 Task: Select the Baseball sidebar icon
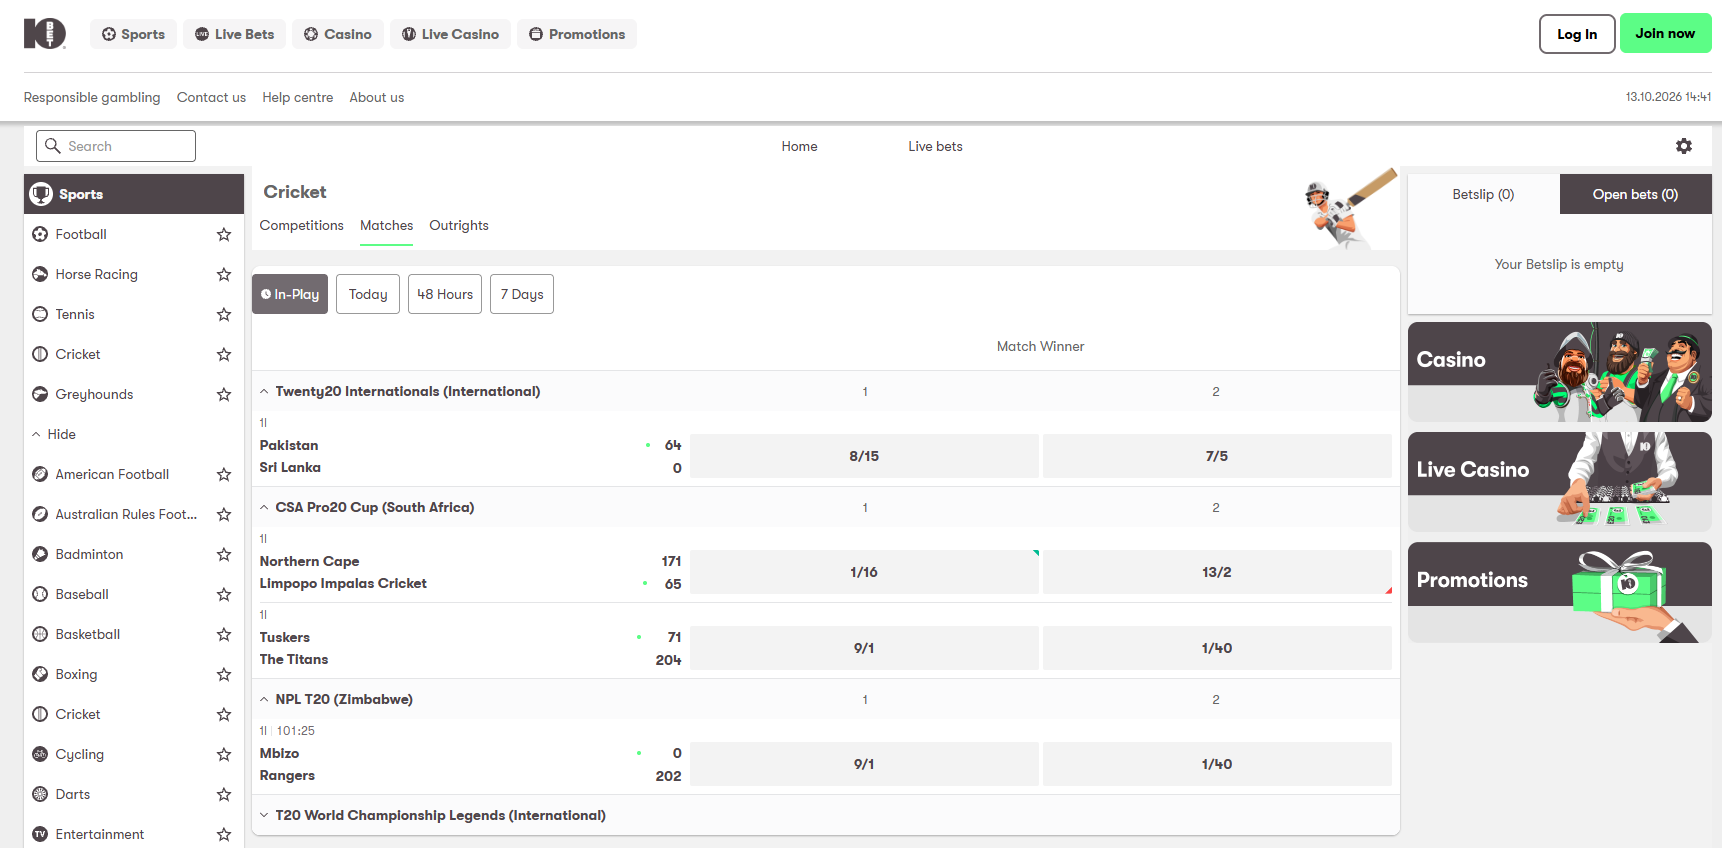(x=40, y=594)
